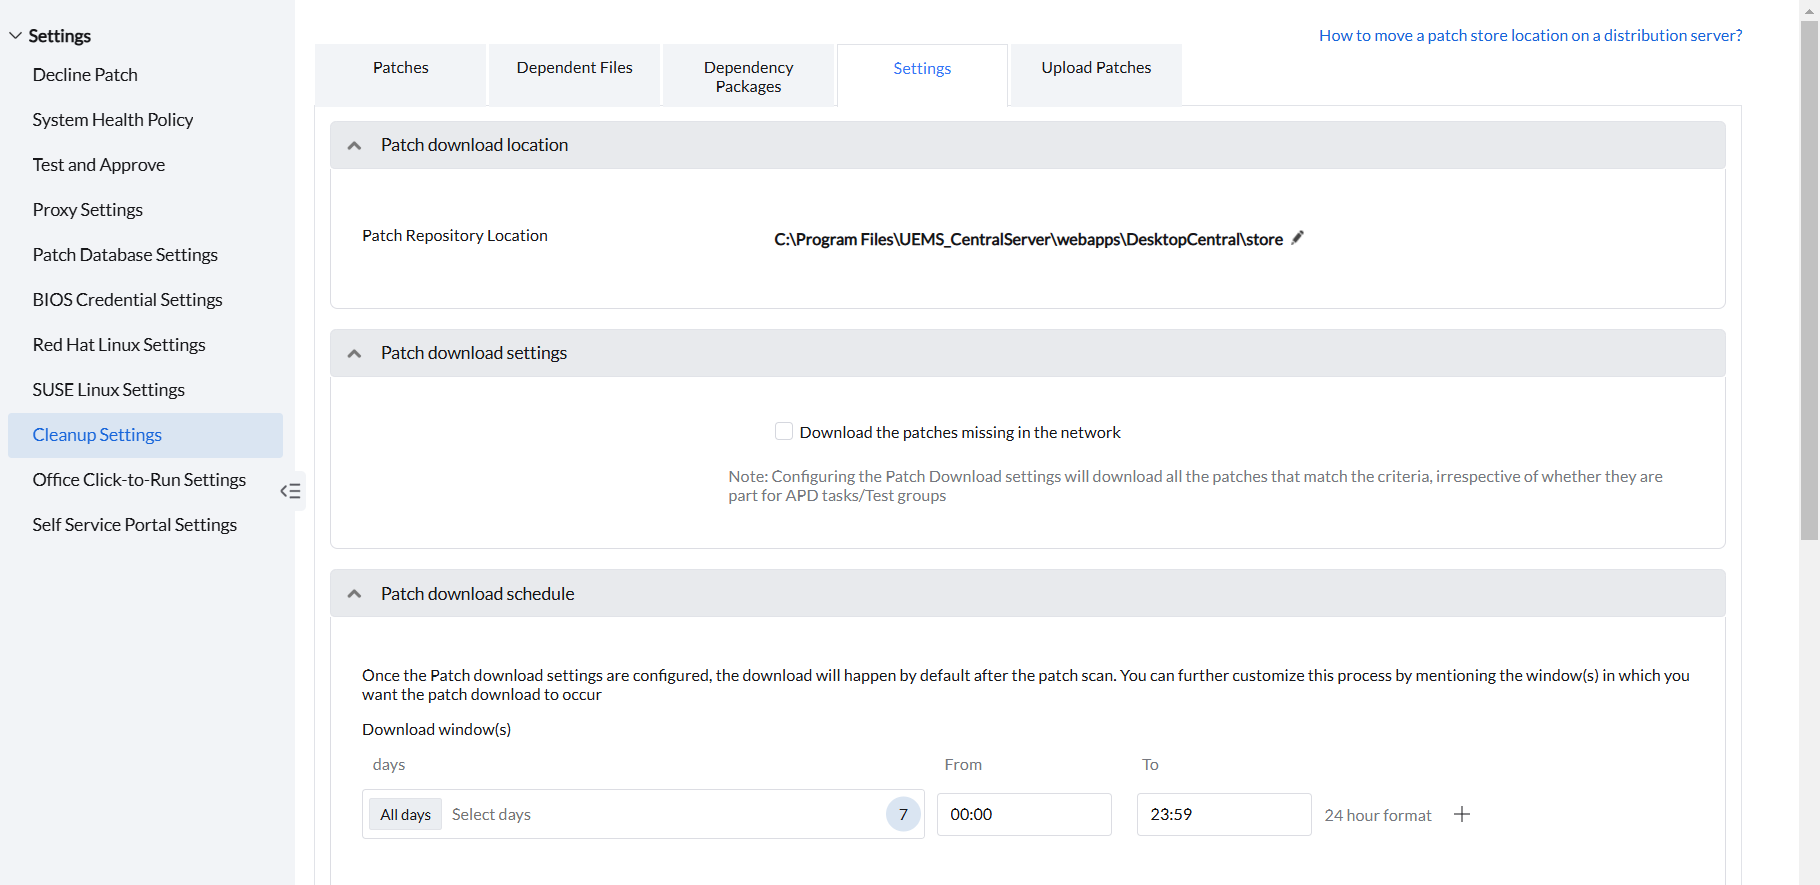1820x885 pixels.
Task: Switch to the Patches tab
Action: coord(401,68)
